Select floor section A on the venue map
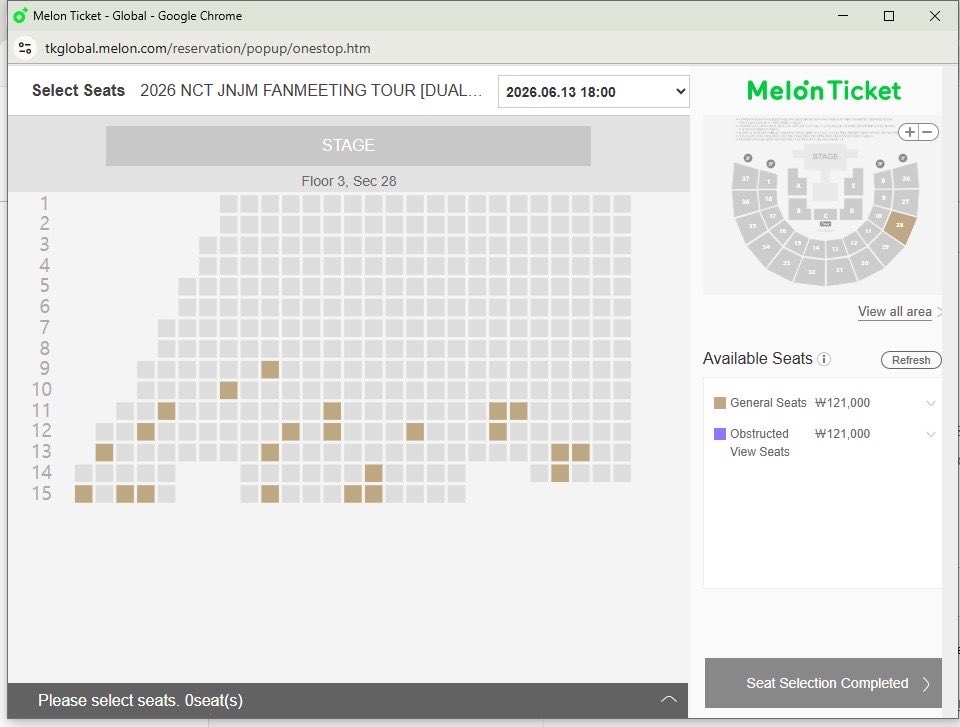 [798, 186]
